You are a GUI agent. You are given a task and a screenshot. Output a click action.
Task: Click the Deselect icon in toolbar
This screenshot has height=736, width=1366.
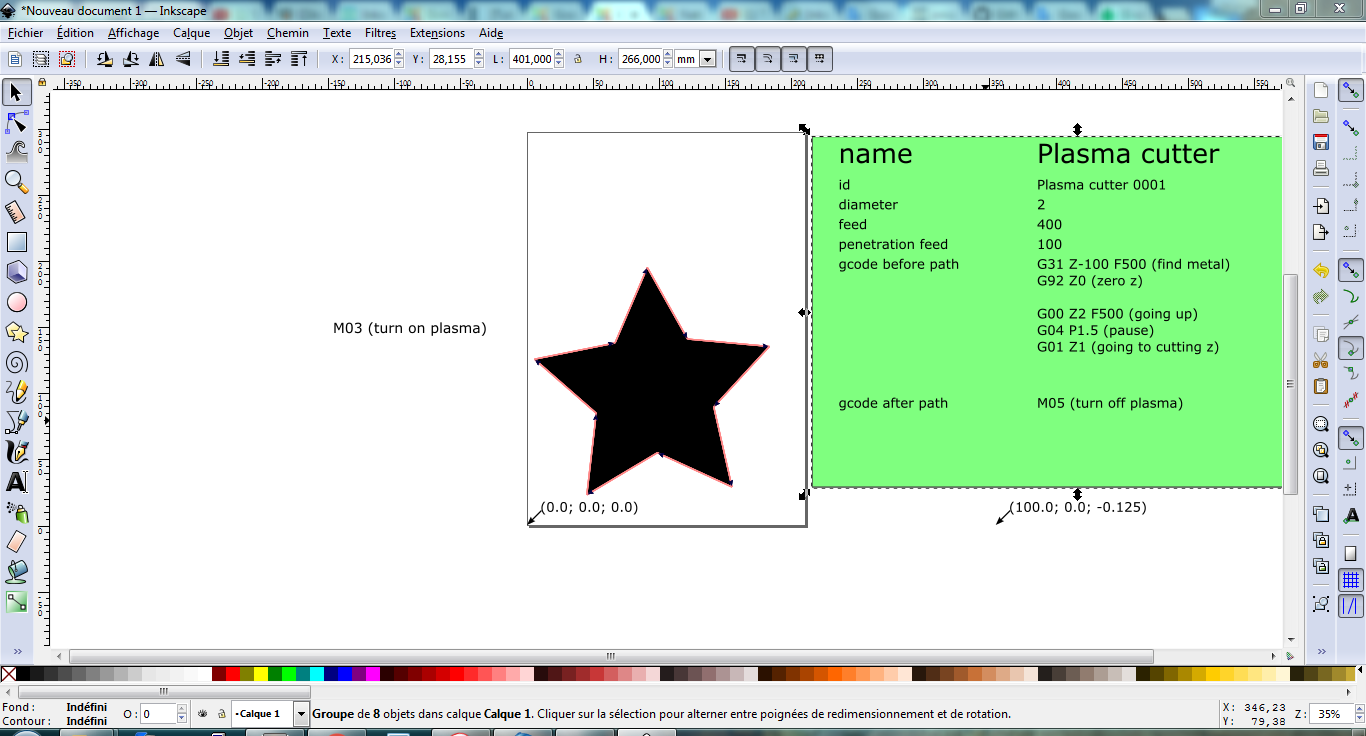point(67,59)
